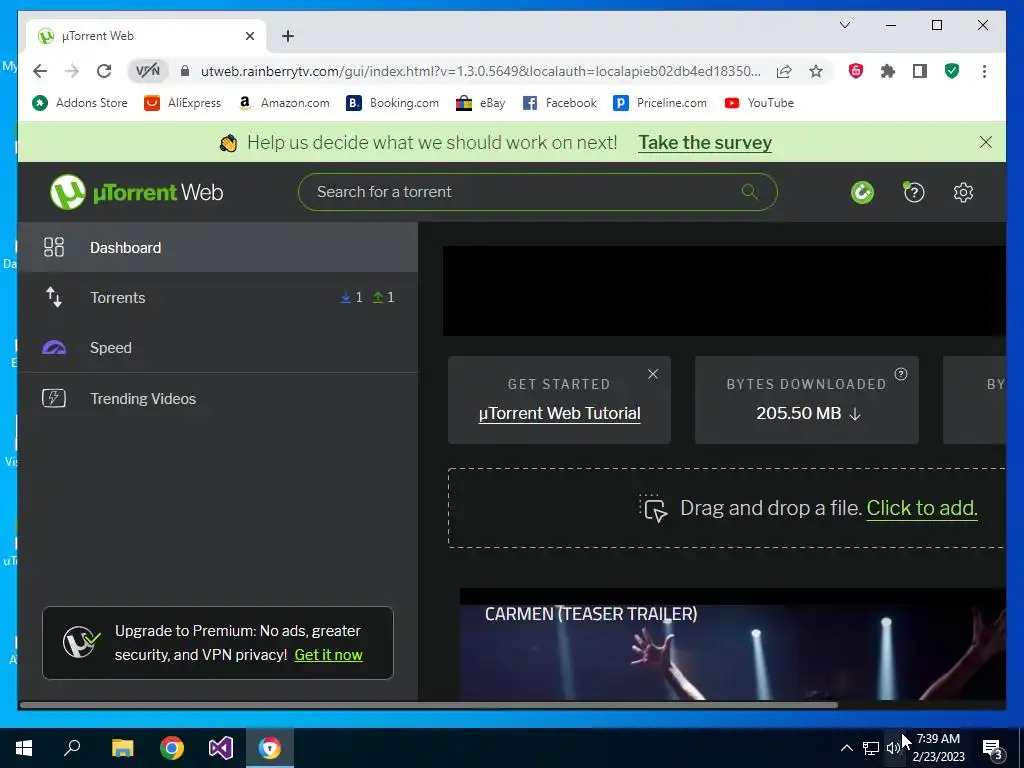Show hidden system tray icons

tap(846, 748)
